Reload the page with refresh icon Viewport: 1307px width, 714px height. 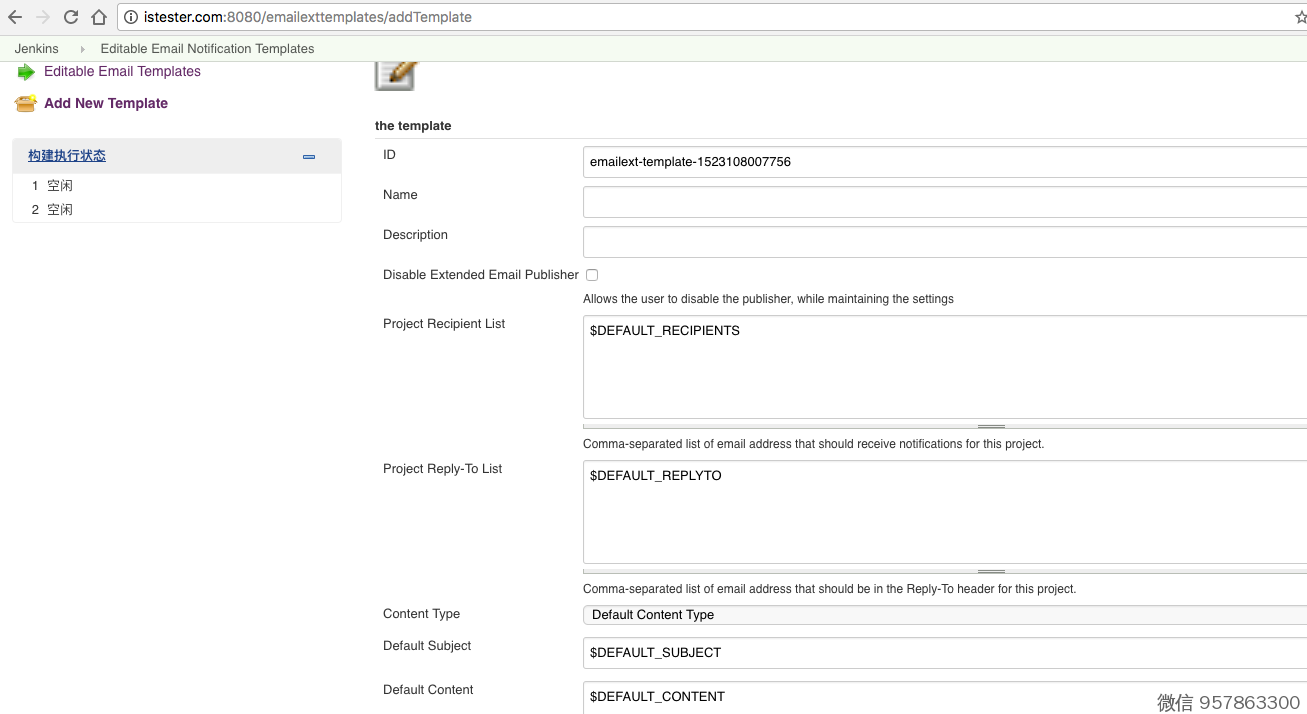tap(71, 17)
